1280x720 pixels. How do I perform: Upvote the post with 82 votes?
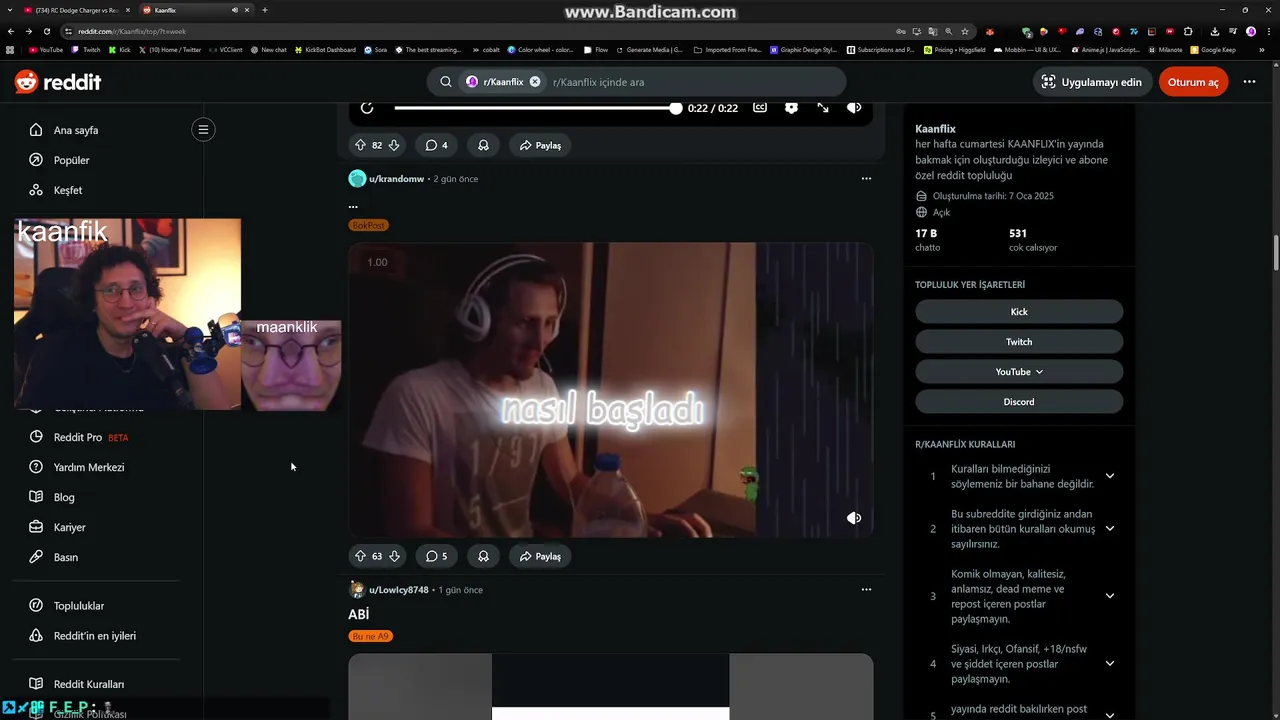coord(360,145)
